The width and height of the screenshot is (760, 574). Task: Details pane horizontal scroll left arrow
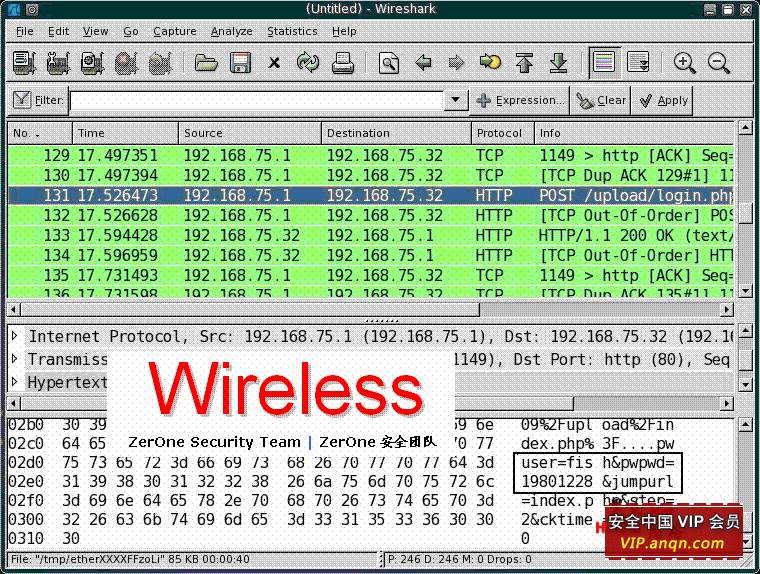click(14, 403)
